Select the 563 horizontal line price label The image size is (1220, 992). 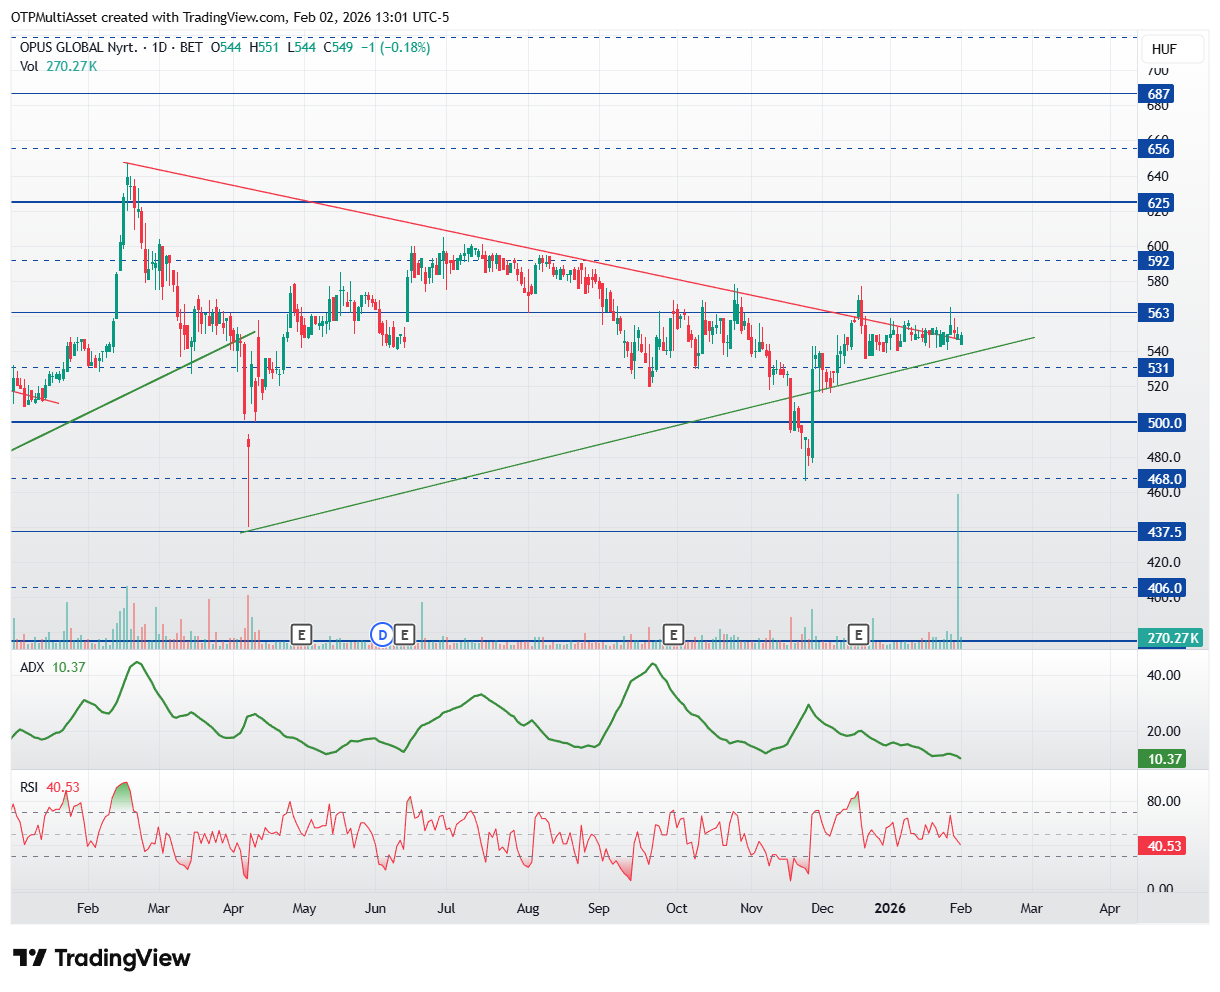coord(1158,313)
